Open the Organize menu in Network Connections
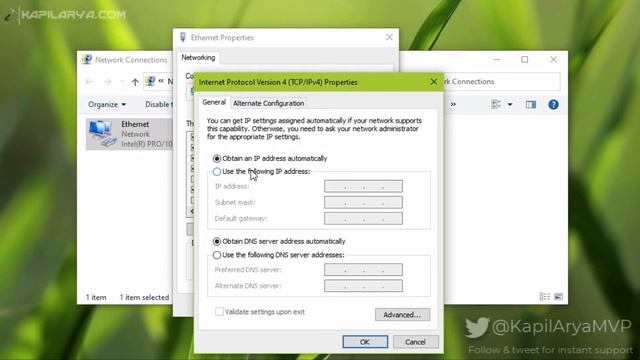Viewport: 640px width, 360px height. pyautogui.click(x=107, y=104)
